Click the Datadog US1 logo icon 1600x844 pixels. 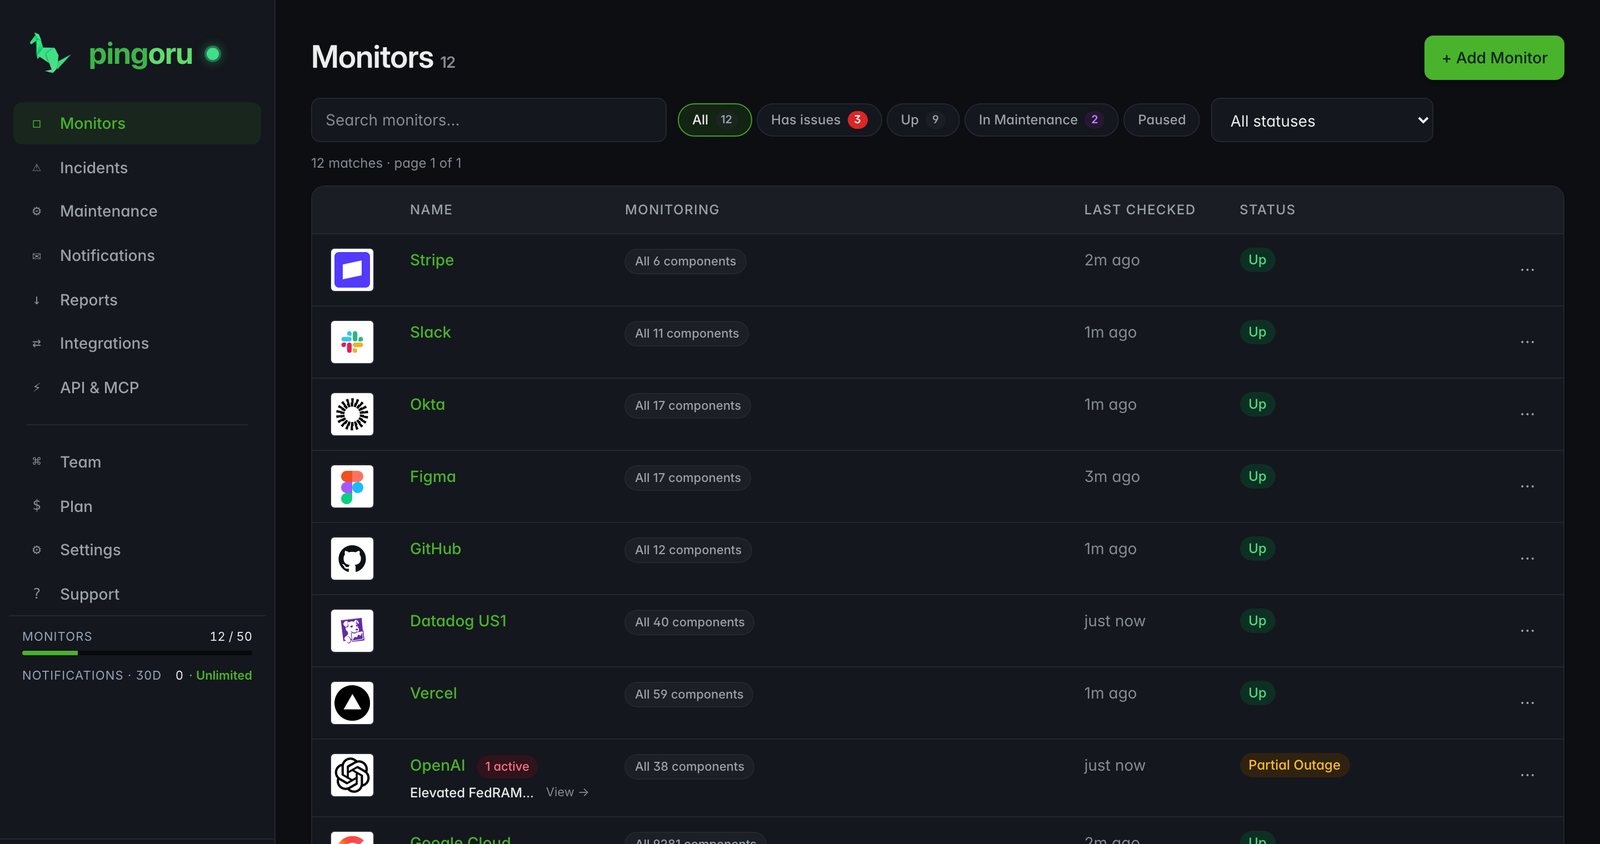tap(352, 630)
